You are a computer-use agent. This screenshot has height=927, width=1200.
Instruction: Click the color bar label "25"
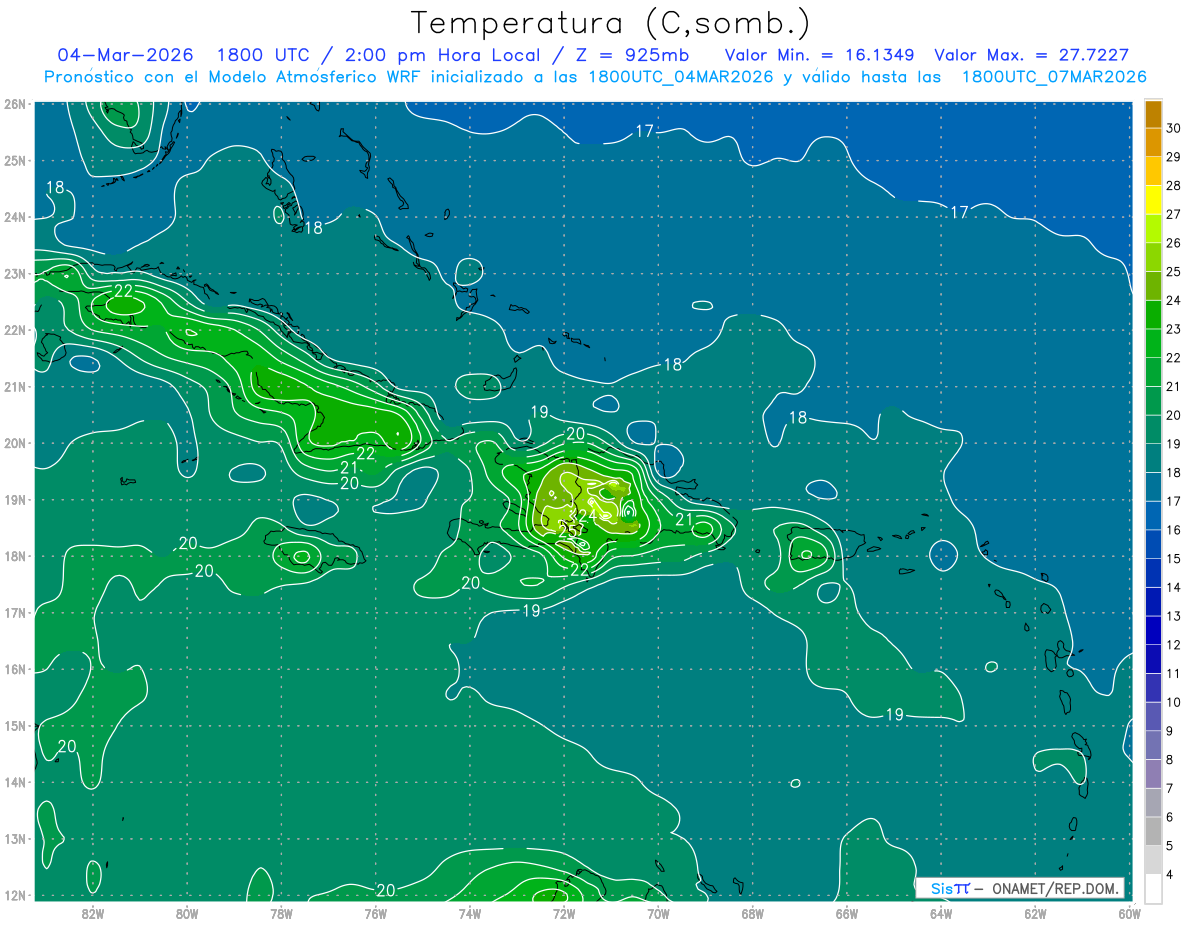[1174, 271]
